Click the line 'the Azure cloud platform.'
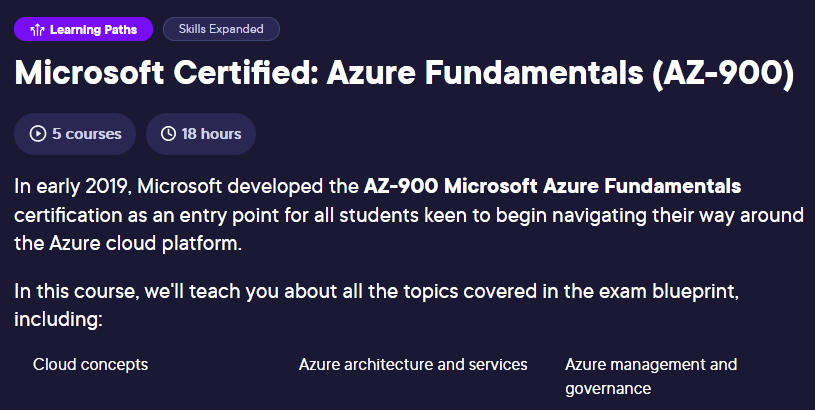 point(128,243)
